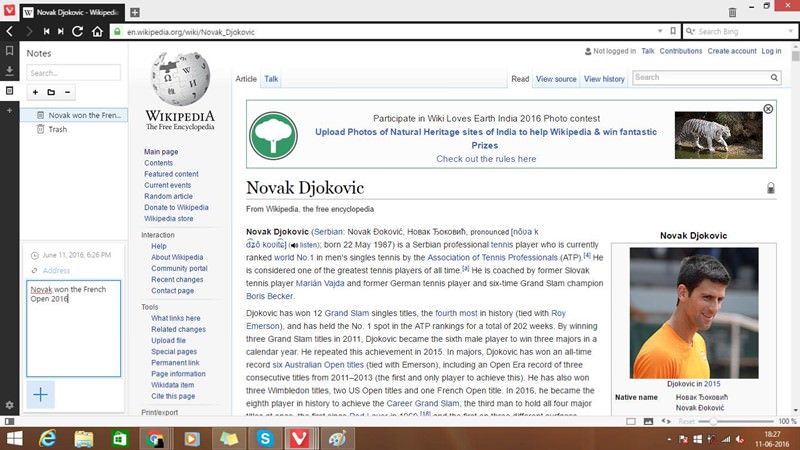The width and height of the screenshot is (800, 450).
Task: Open the address bar history dropdown
Action: click(660, 31)
